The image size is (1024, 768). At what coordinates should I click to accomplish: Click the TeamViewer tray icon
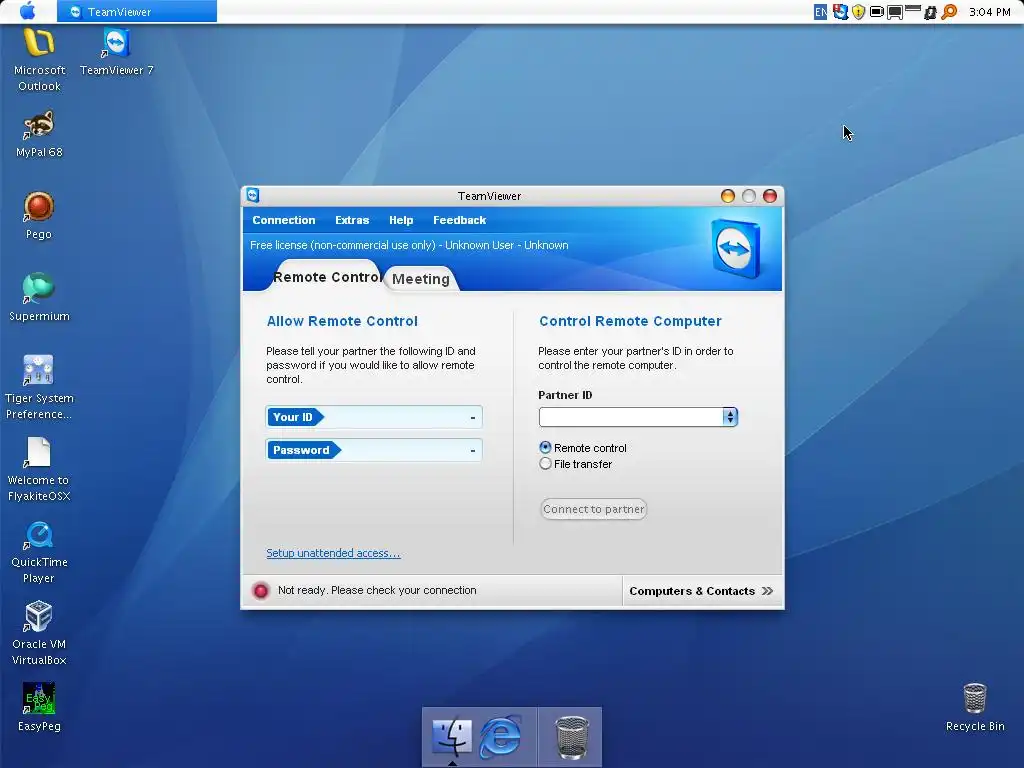pyautogui.click(x=840, y=12)
